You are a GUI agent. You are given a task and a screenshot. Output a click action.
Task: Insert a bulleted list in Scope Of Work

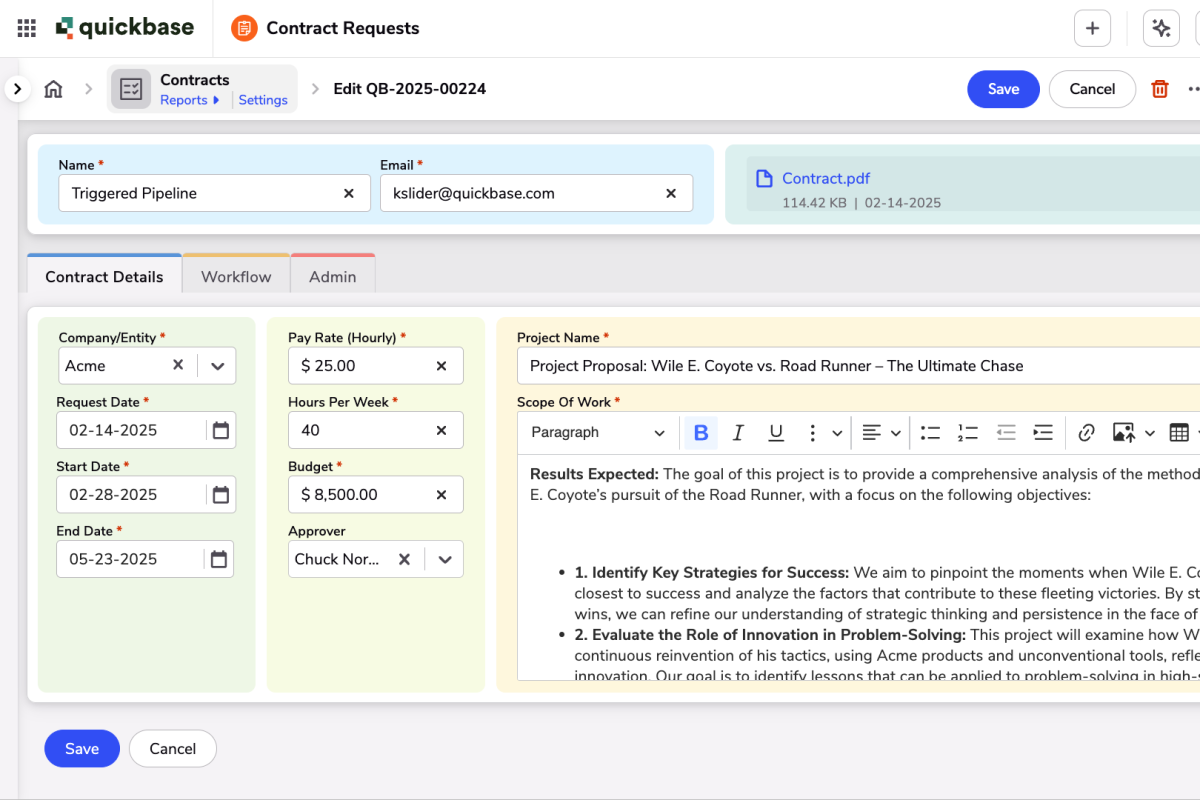pos(930,432)
